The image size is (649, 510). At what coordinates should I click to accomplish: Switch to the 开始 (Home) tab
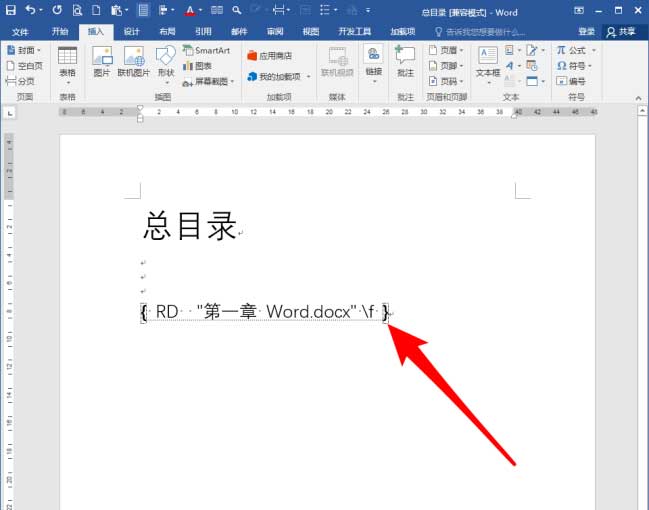click(60, 31)
